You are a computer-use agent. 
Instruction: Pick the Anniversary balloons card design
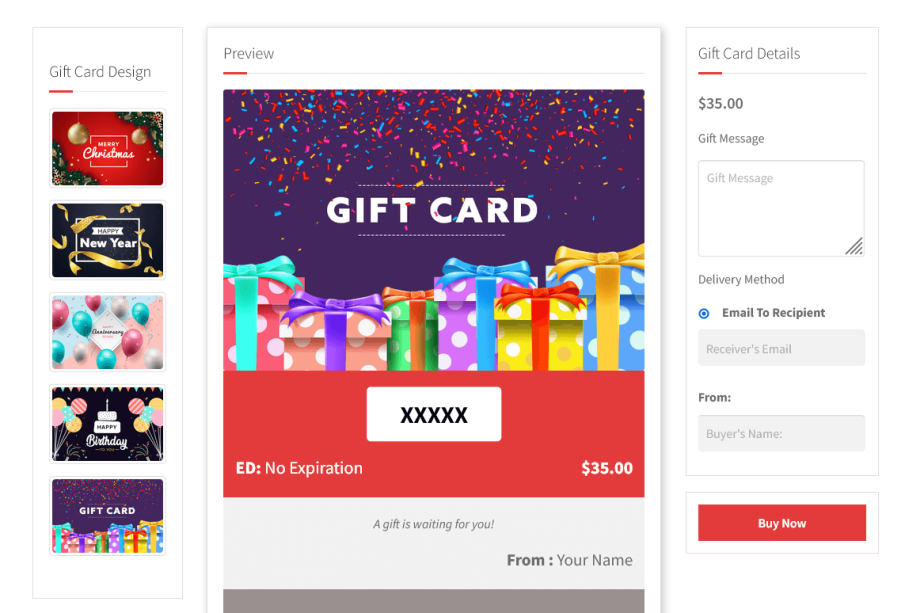[107, 332]
